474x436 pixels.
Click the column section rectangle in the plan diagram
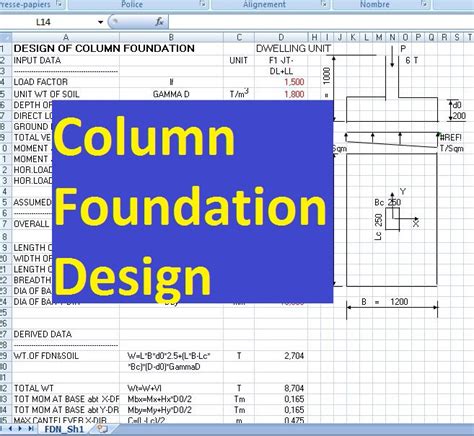(x=392, y=219)
